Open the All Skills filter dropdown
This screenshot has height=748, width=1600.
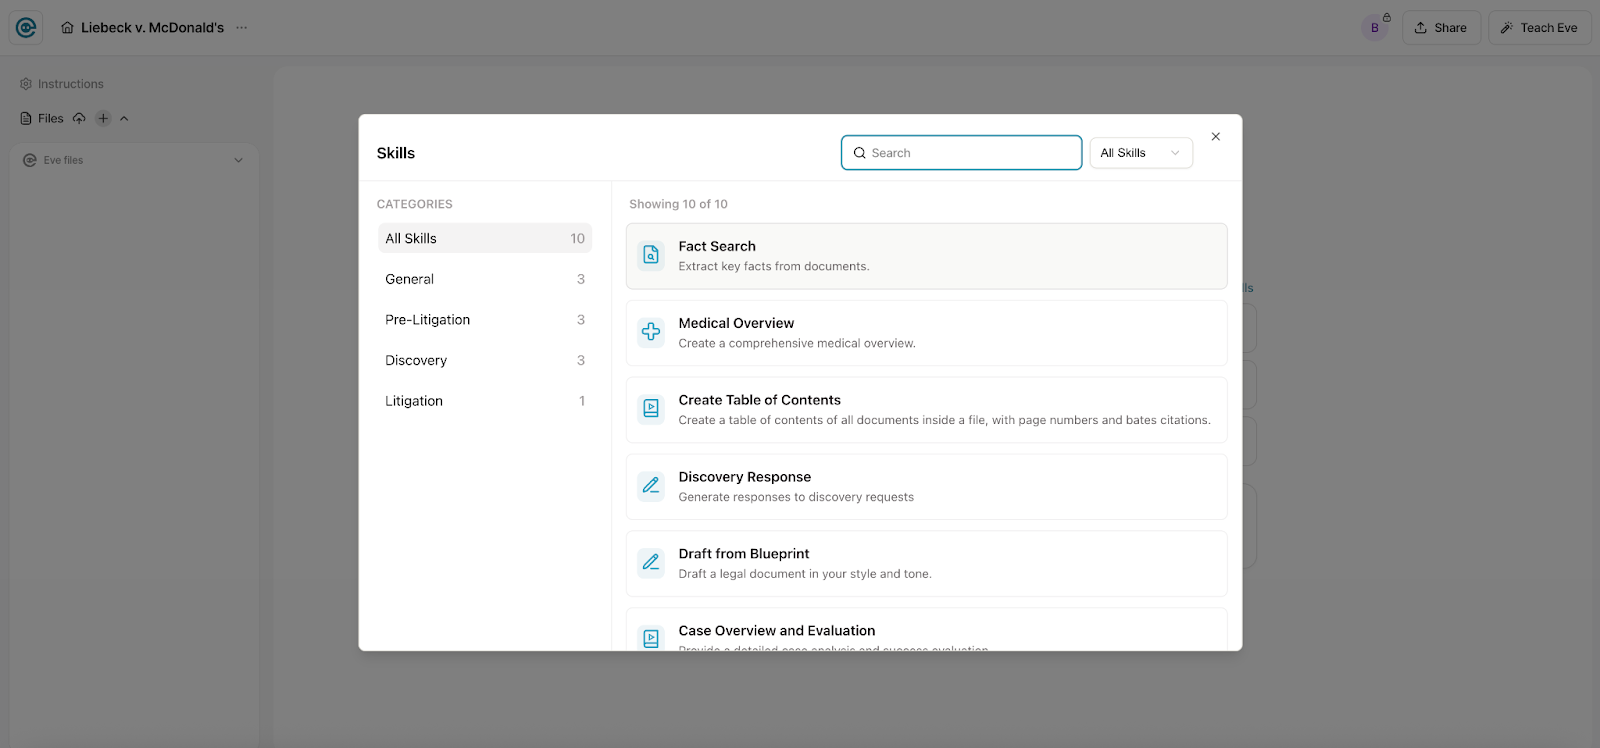(1141, 153)
